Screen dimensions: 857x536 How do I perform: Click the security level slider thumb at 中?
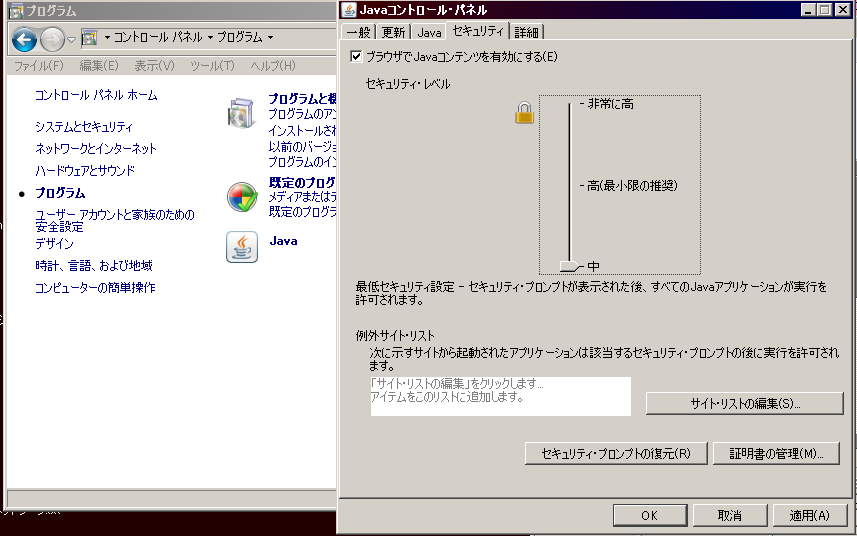570,266
